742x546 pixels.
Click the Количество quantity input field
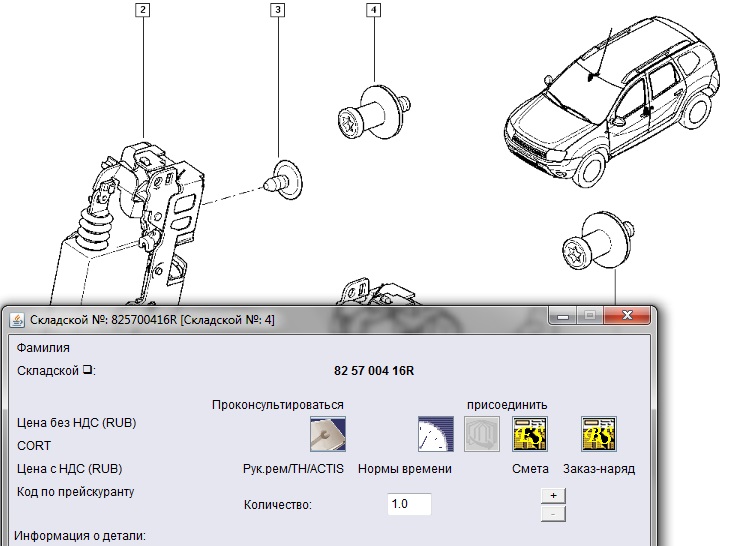[408, 504]
